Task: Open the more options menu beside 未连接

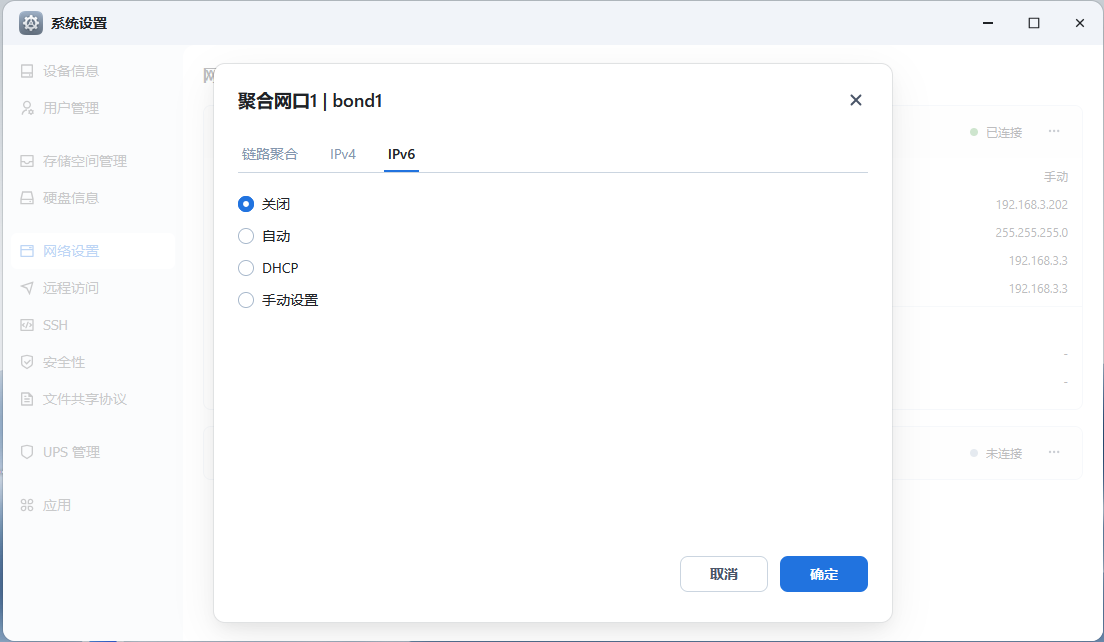Action: pyautogui.click(x=1054, y=453)
